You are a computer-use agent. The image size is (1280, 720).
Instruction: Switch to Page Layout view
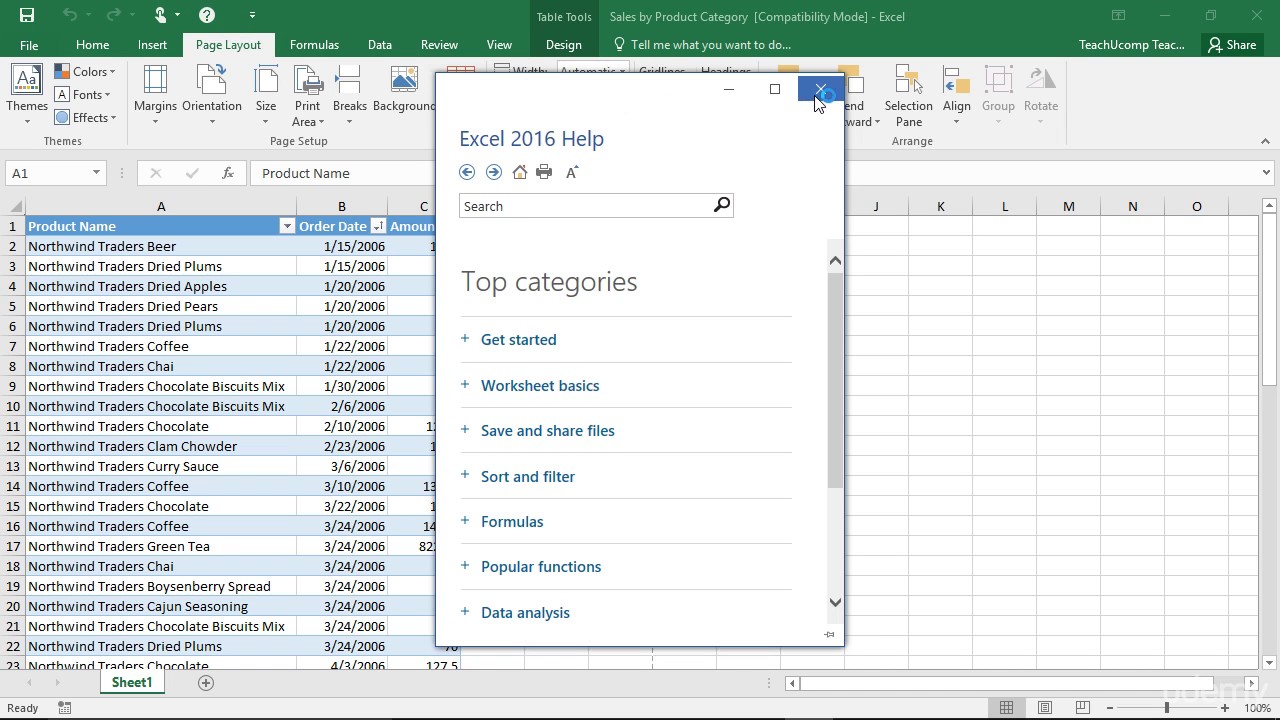[1045, 708]
